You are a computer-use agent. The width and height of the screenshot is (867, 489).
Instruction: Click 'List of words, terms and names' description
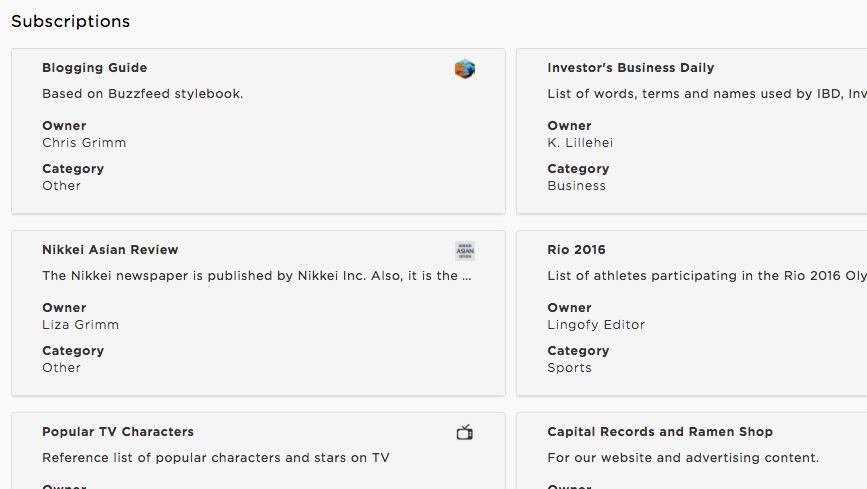[707, 93]
